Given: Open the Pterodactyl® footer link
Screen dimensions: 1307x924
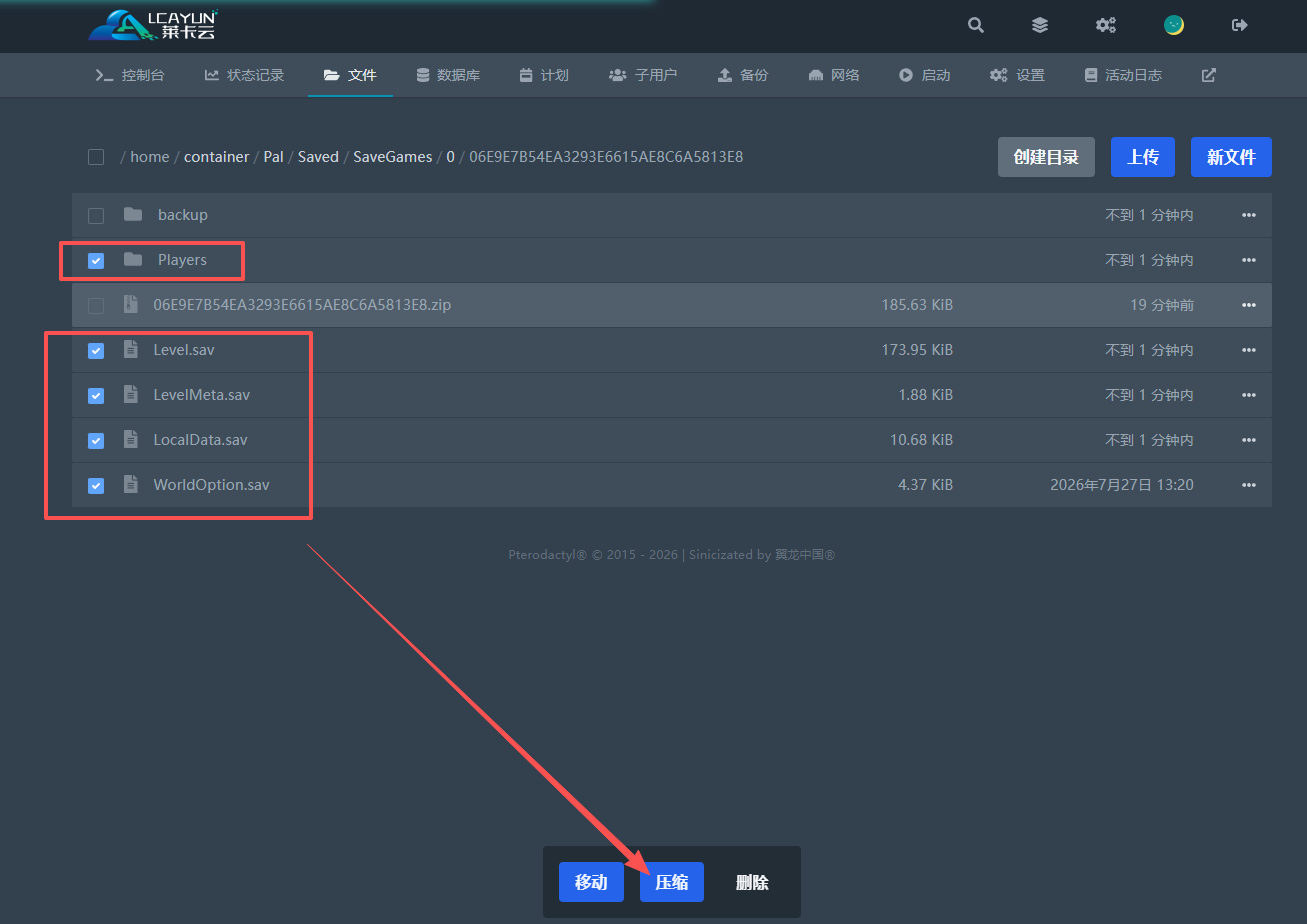Looking at the screenshot, I should click(x=548, y=555).
